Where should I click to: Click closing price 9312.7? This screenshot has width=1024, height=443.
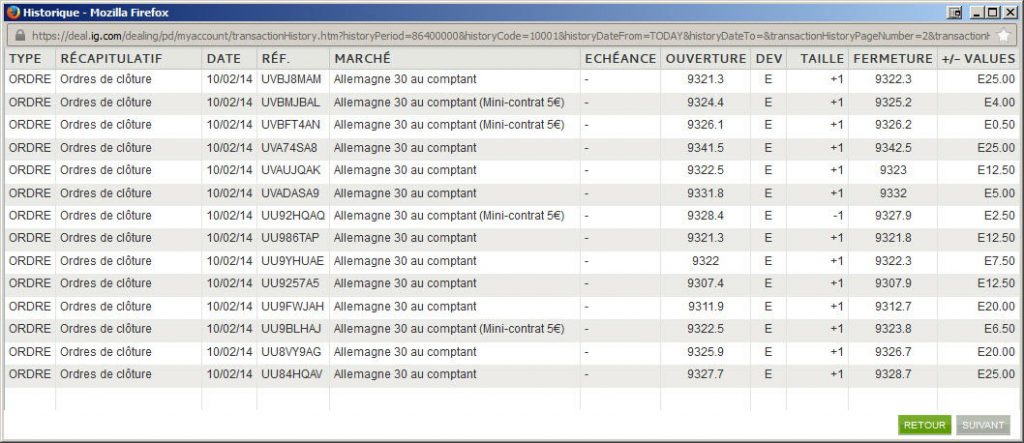coord(893,306)
